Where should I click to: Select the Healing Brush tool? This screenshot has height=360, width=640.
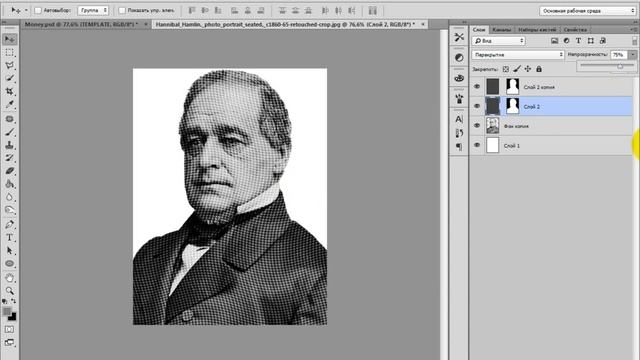pyautogui.click(x=10, y=119)
